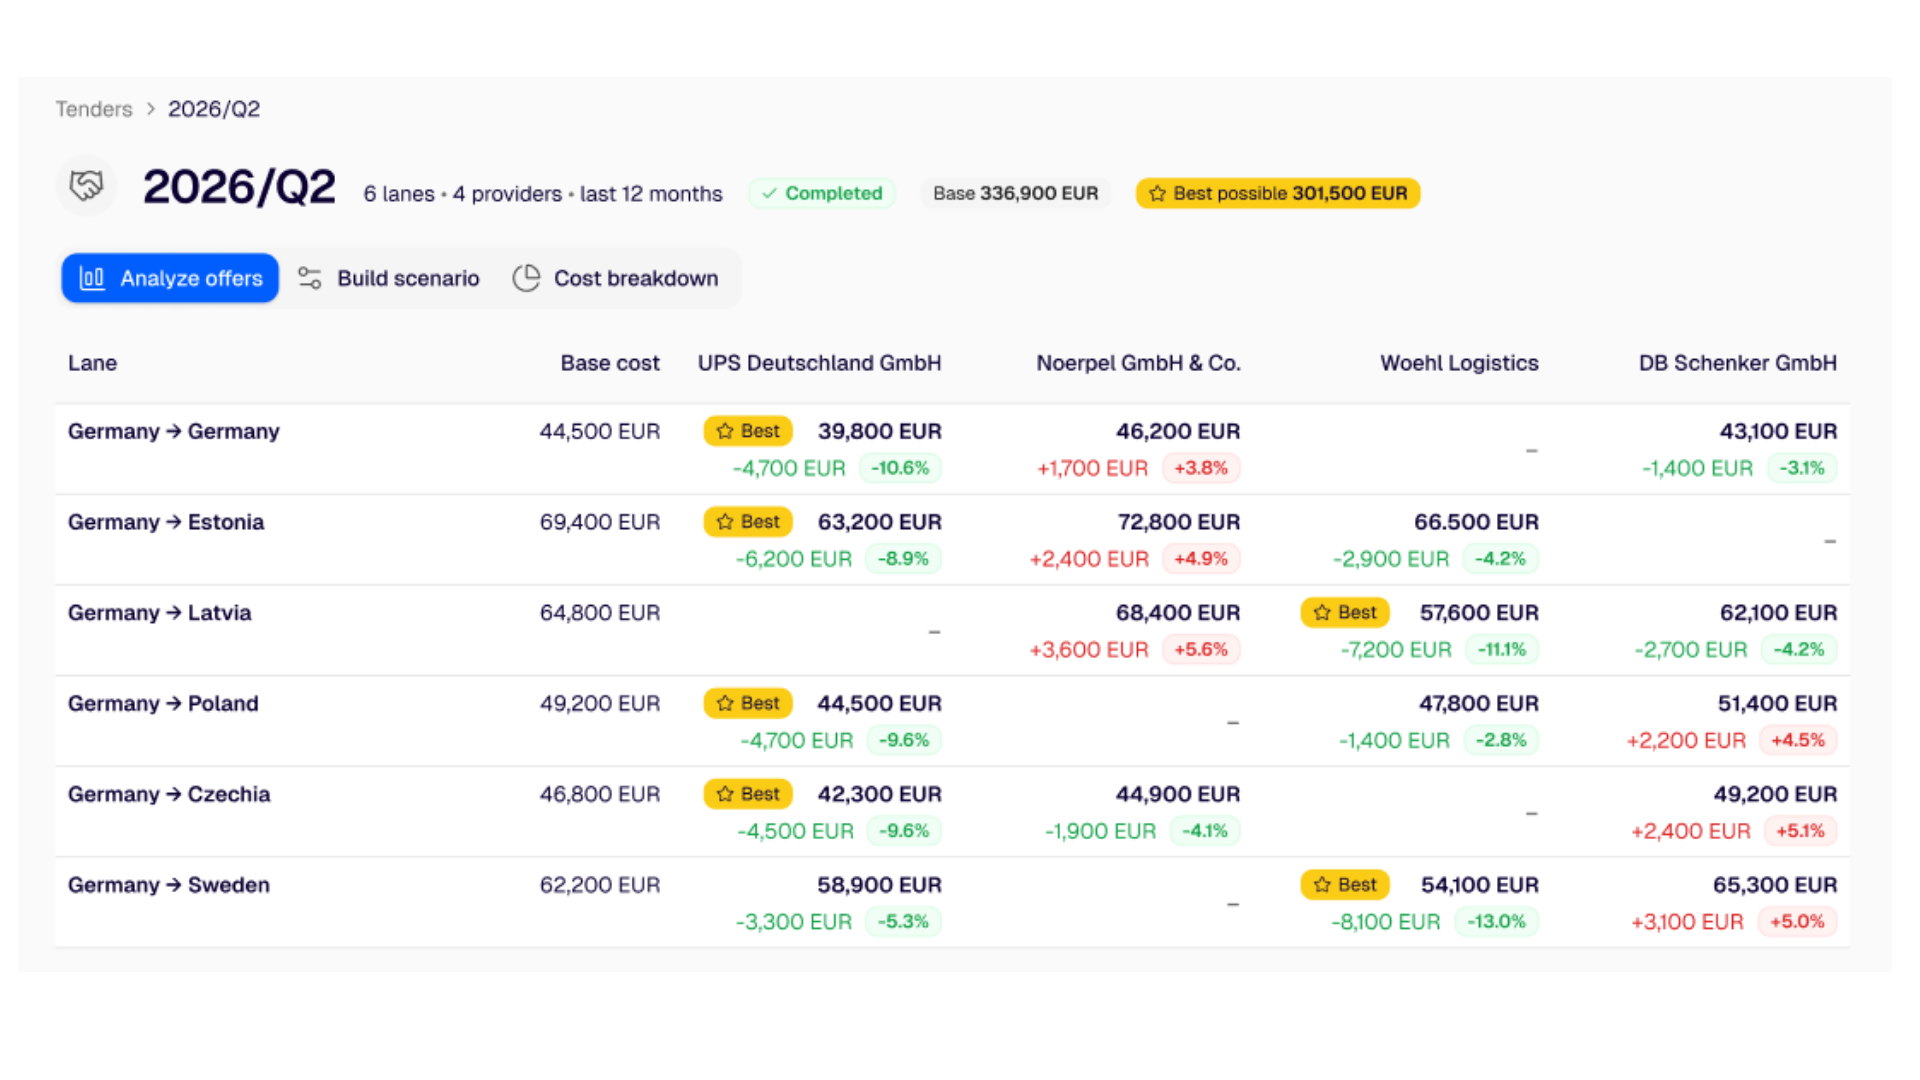The height and width of the screenshot is (1080, 1920).
Task: Click the pie chart icon for Cost breakdown
Action: 526,278
